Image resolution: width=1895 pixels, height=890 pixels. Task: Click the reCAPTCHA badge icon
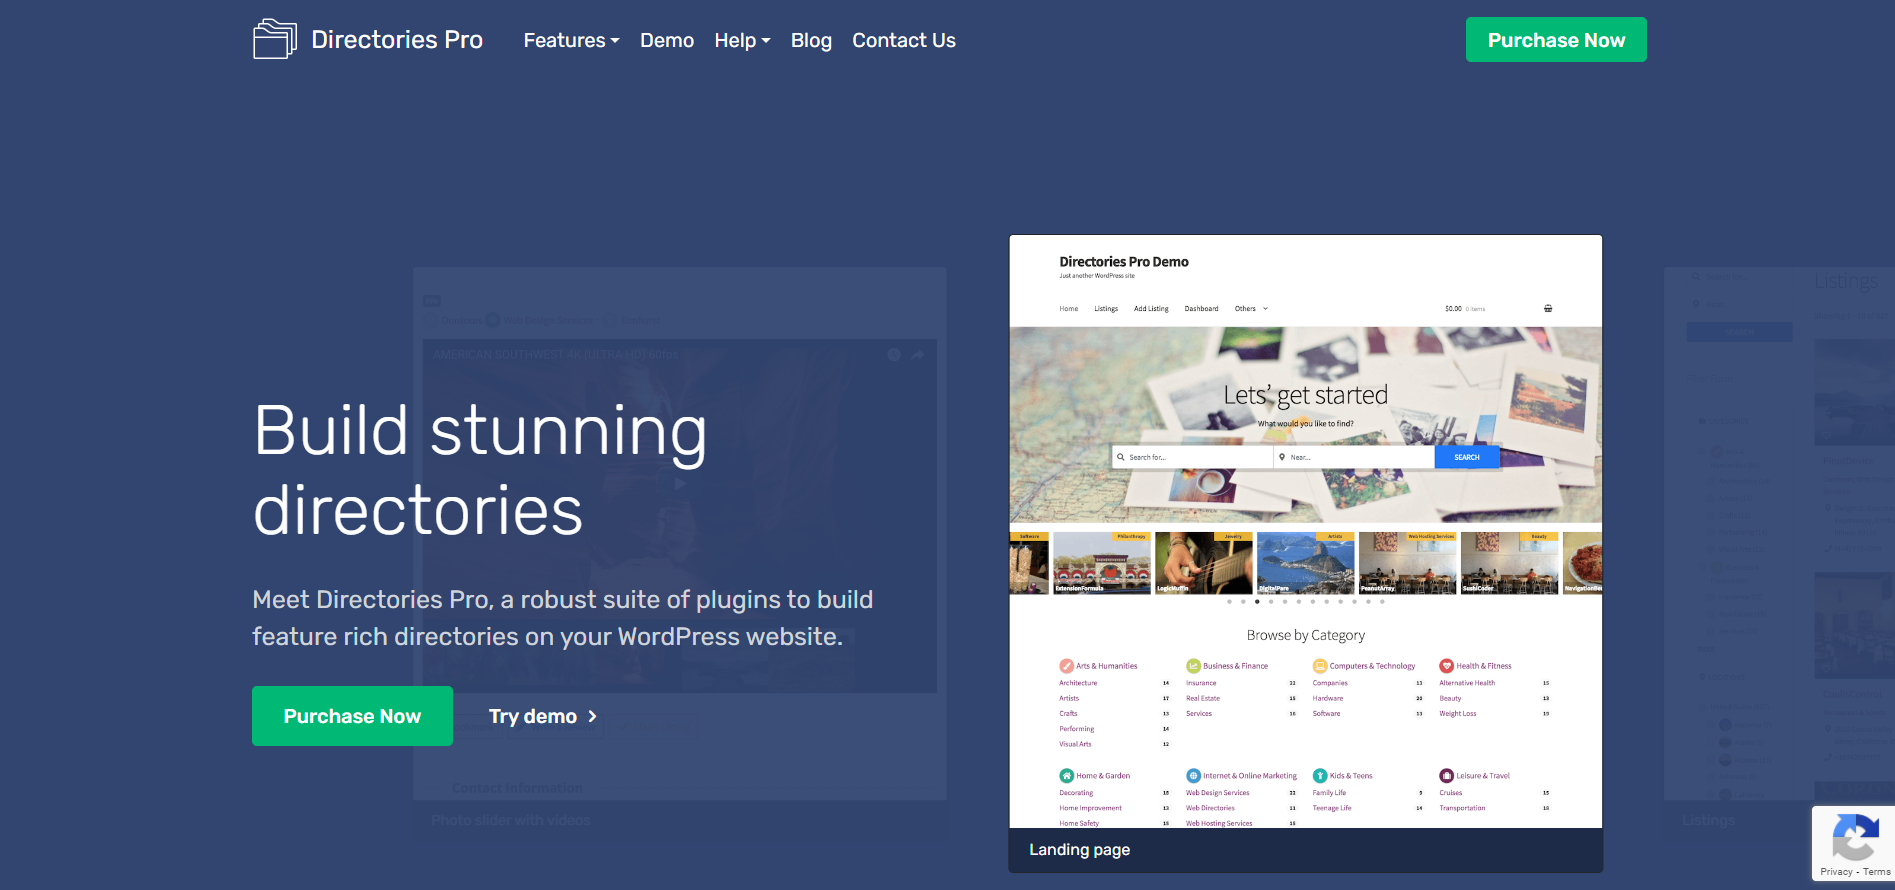(x=1854, y=837)
